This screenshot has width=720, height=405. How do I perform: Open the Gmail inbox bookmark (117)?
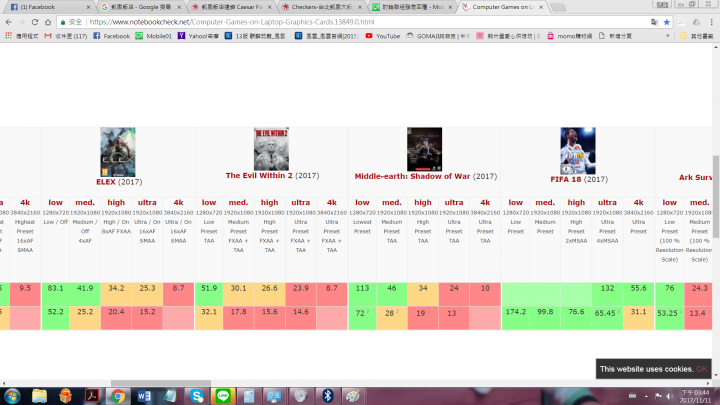pos(66,36)
